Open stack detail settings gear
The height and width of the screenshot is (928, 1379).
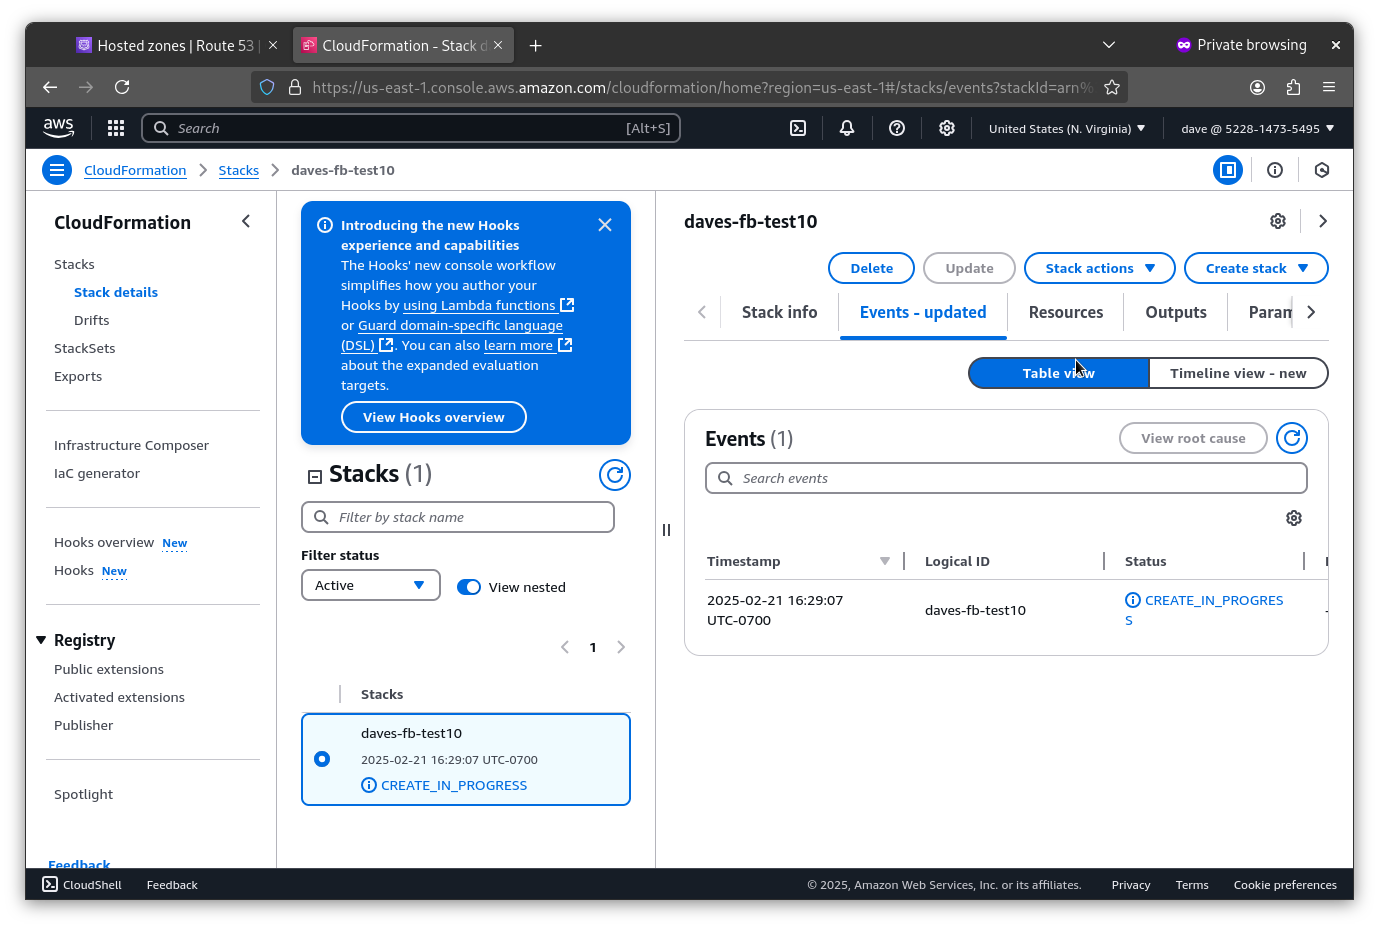1278,221
